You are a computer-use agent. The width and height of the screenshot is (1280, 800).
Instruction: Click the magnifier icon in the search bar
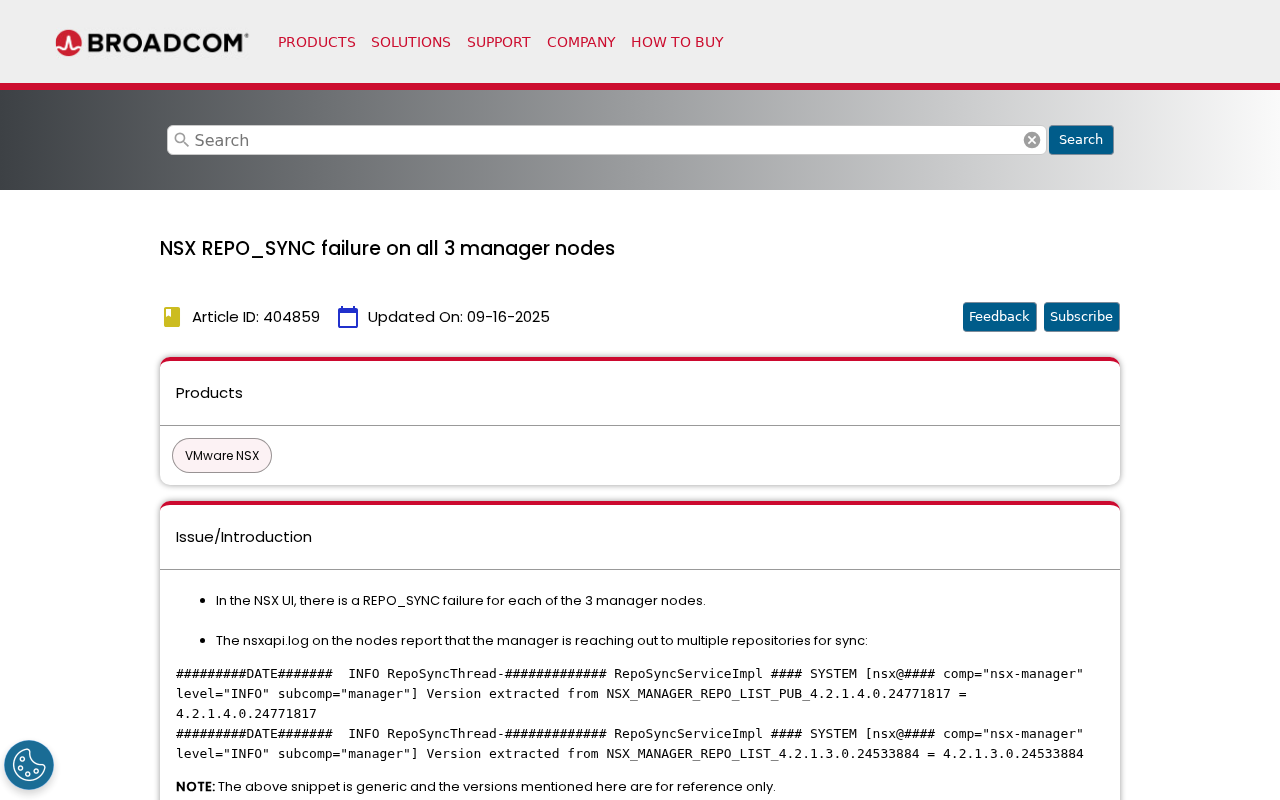(180, 140)
